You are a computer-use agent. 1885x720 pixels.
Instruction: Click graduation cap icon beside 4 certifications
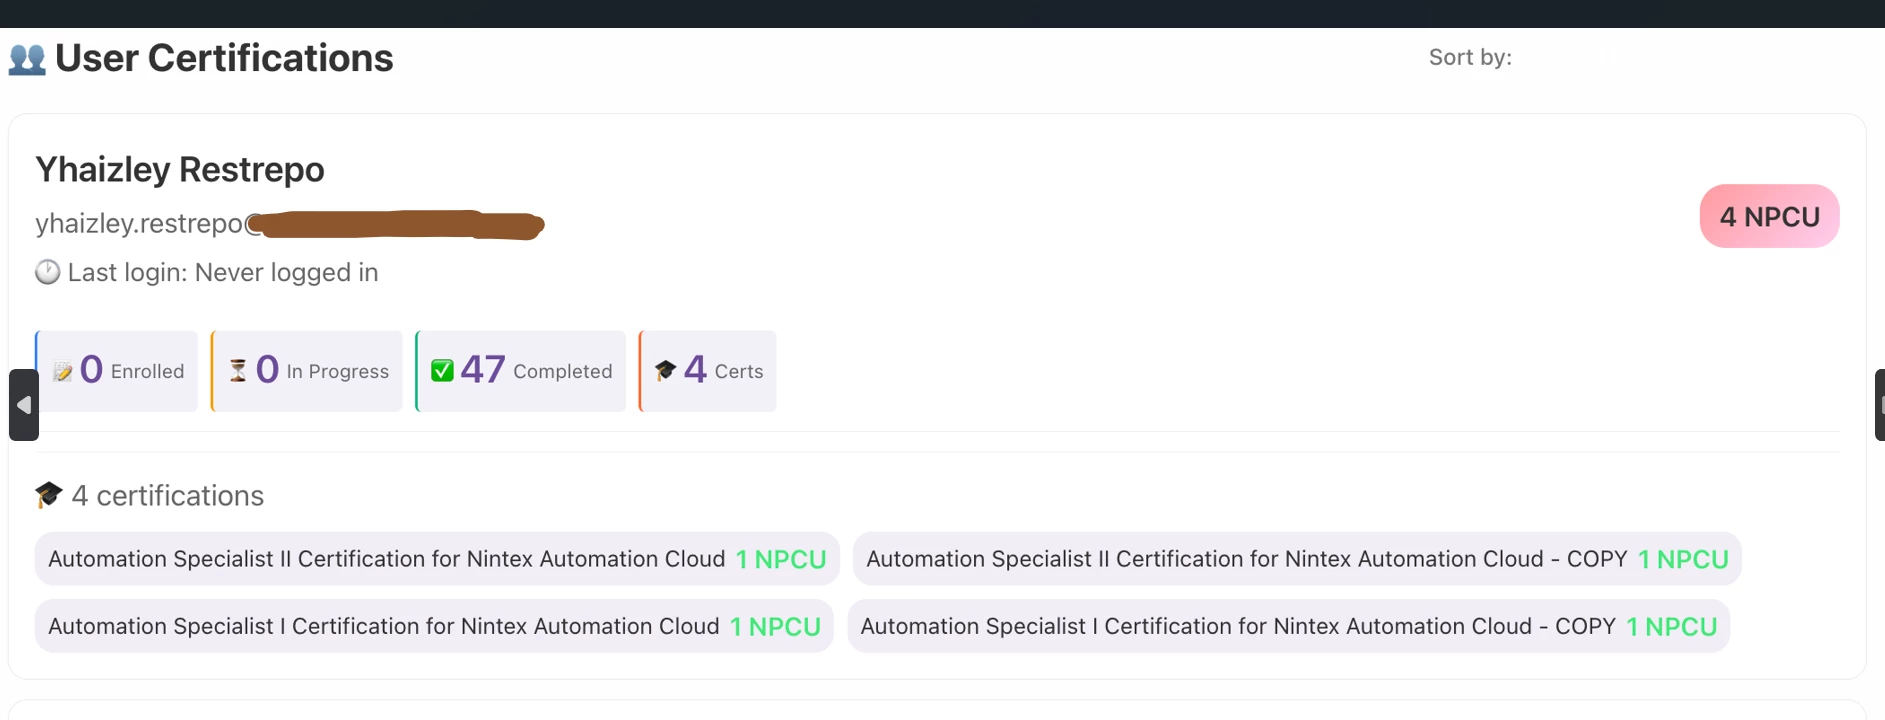pos(49,495)
